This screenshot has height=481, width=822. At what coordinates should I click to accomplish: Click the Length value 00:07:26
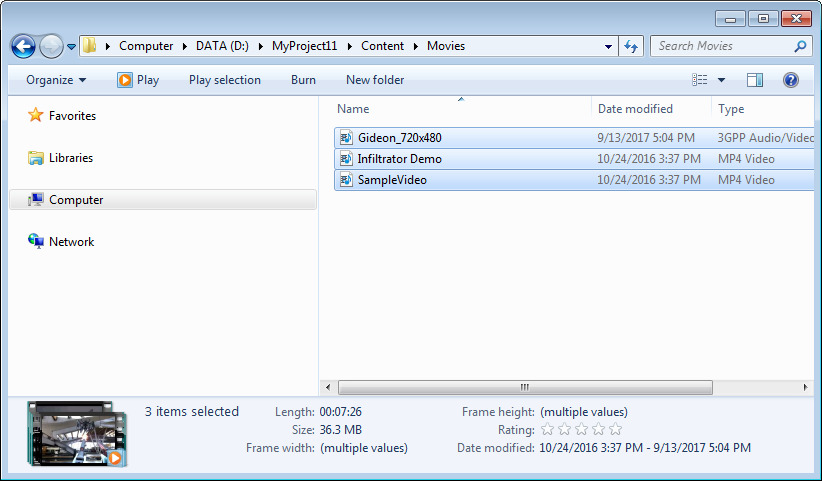click(341, 412)
